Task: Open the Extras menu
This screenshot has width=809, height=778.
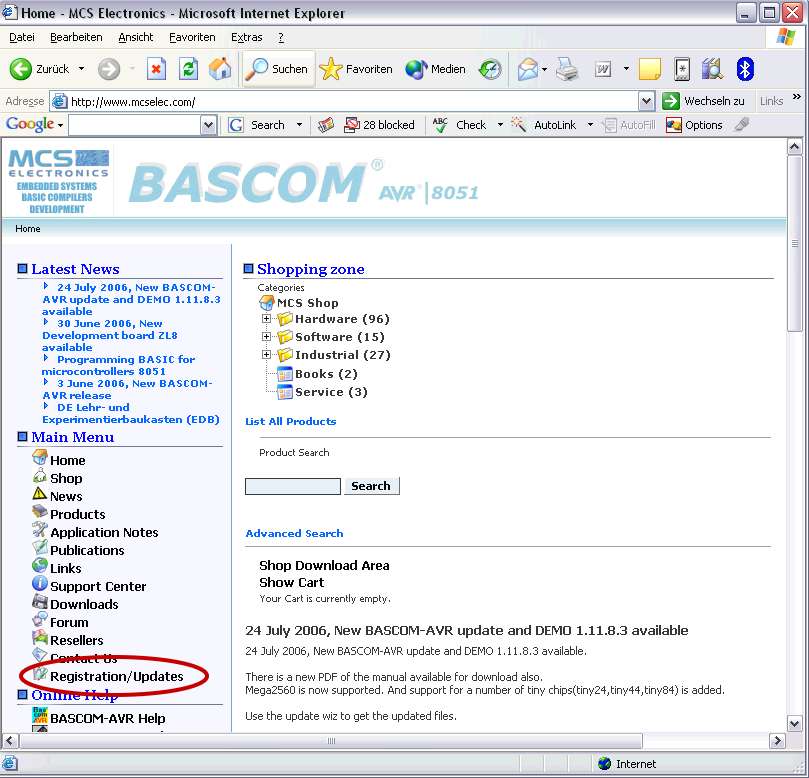Action: (x=246, y=37)
